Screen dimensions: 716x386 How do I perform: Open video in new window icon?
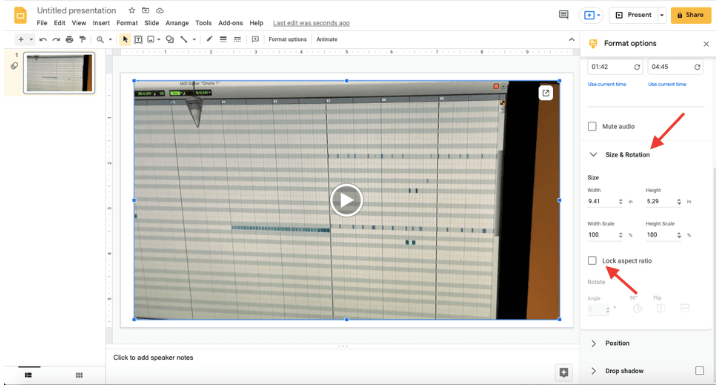pos(546,93)
